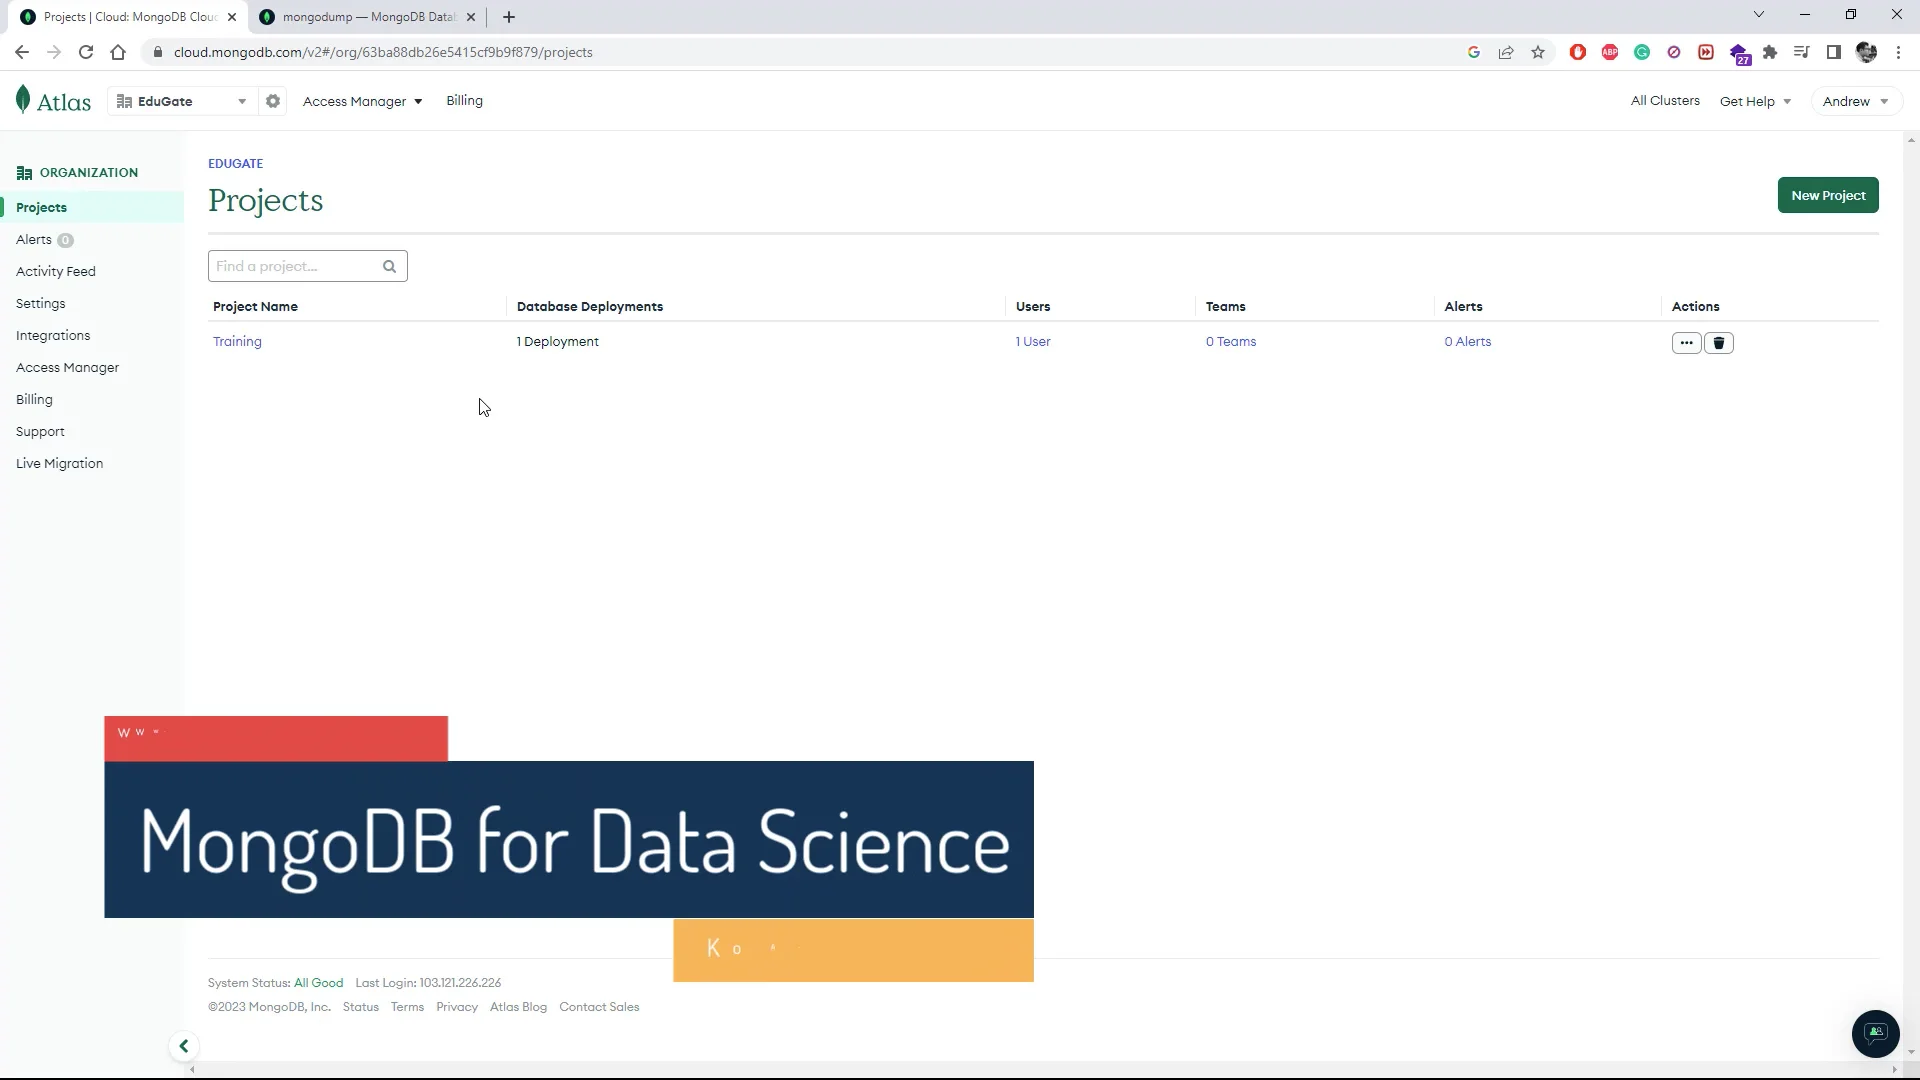The image size is (1920, 1080).
Task: Collapse the sidebar using left chevron arrow
Action: [x=184, y=1045]
